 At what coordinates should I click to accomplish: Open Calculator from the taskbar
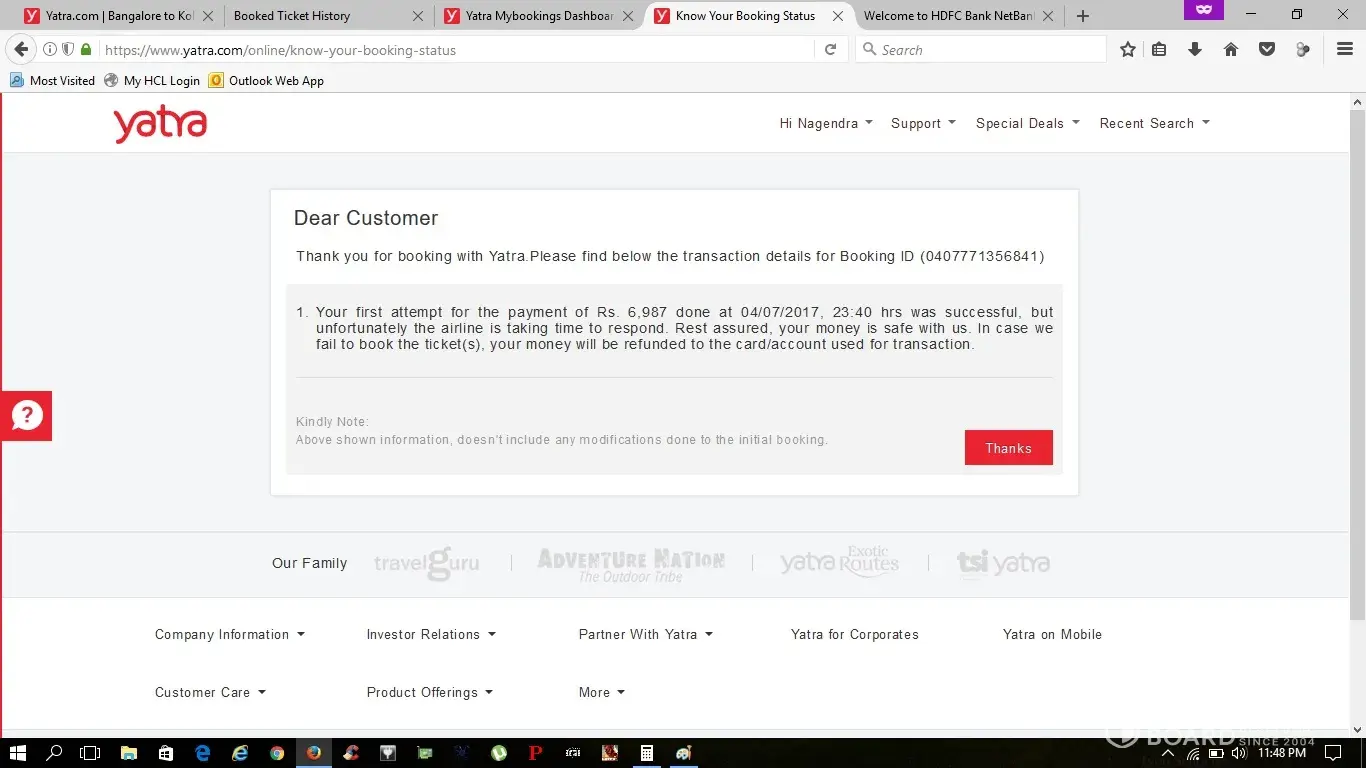click(x=647, y=753)
